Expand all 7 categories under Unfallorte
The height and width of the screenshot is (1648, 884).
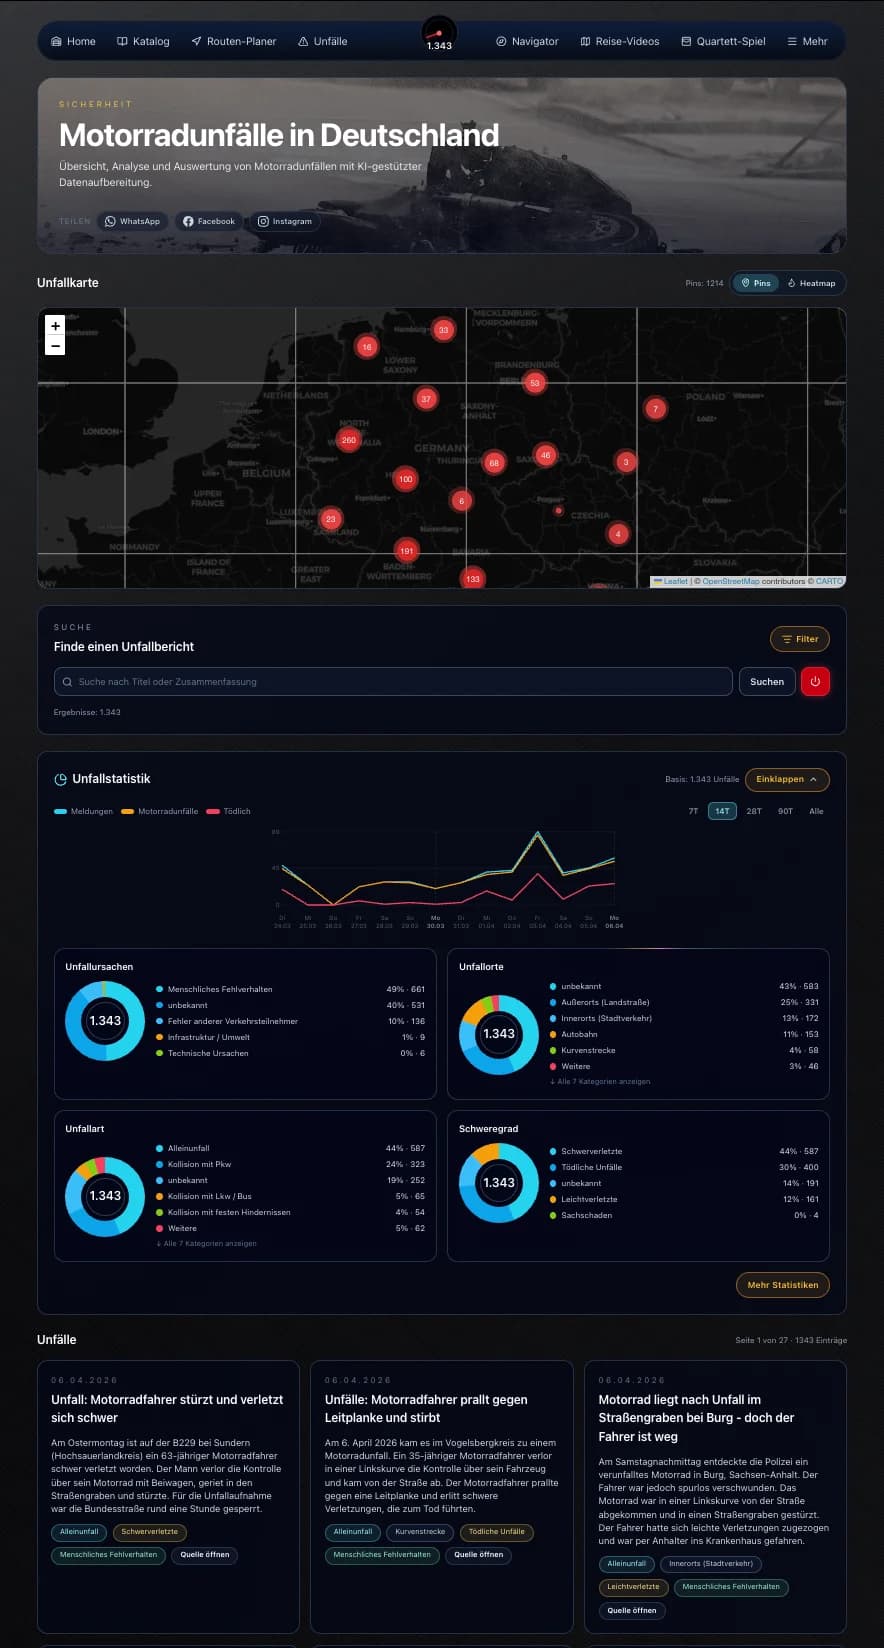[x=600, y=1081]
